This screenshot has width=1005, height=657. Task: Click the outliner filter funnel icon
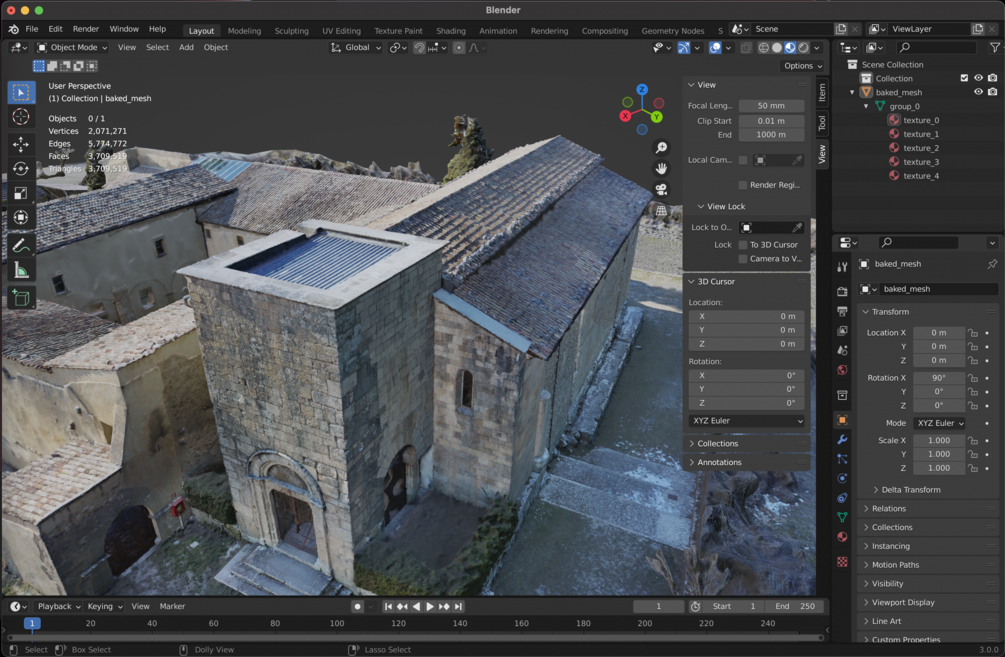[x=994, y=47]
